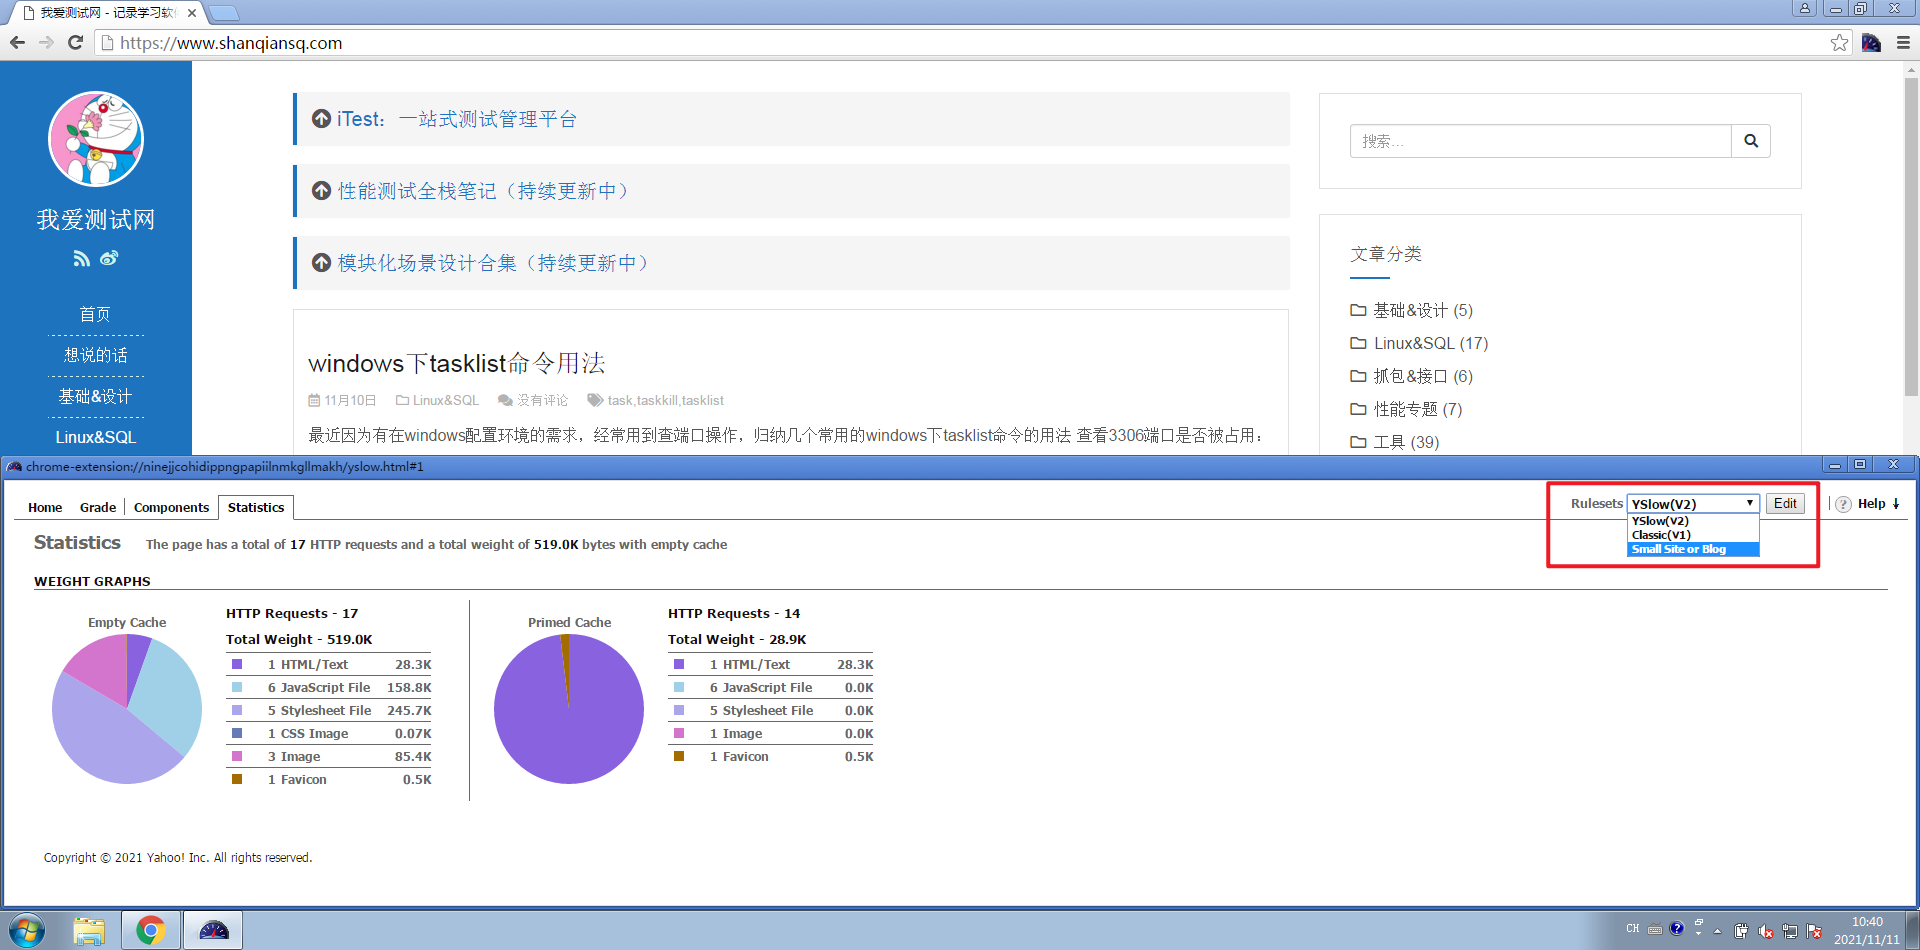1920x950 pixels.
Task: Open 模块化场景设计合集 link
Action: tap(497, 263)
